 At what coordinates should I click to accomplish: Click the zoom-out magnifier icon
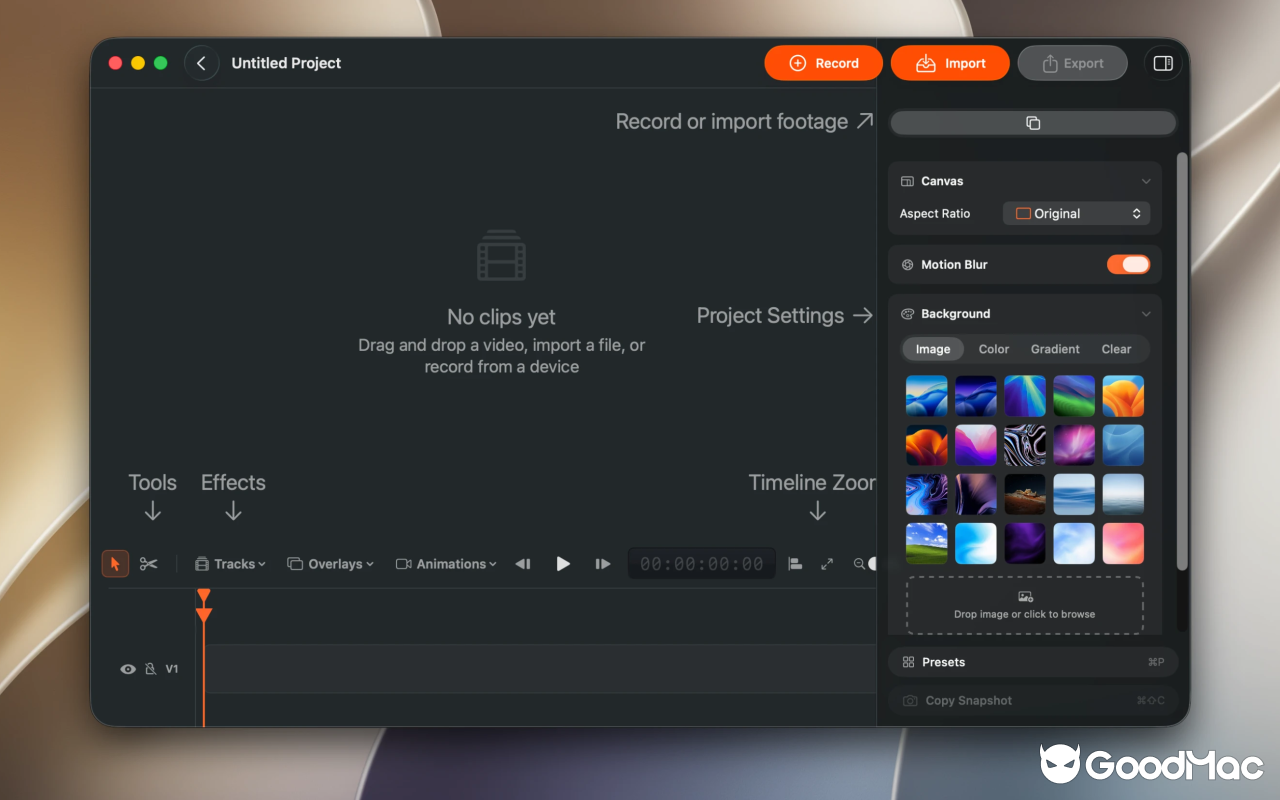click(x=859, y=564)
